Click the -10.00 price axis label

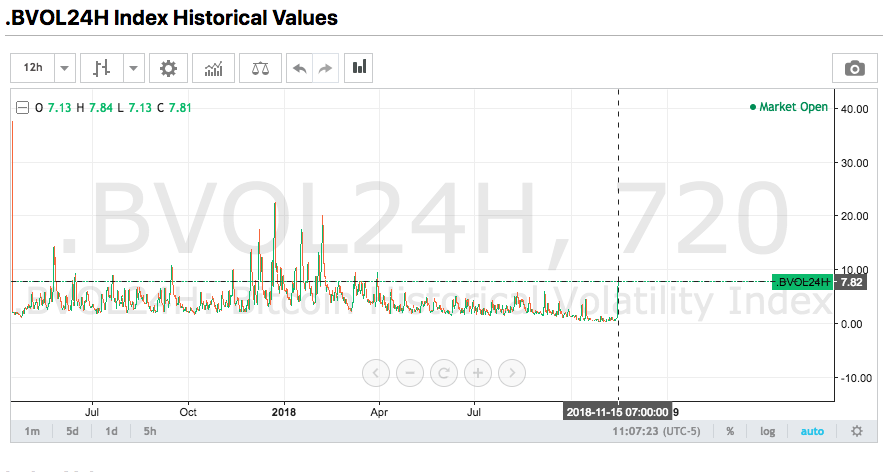point(855,378)
